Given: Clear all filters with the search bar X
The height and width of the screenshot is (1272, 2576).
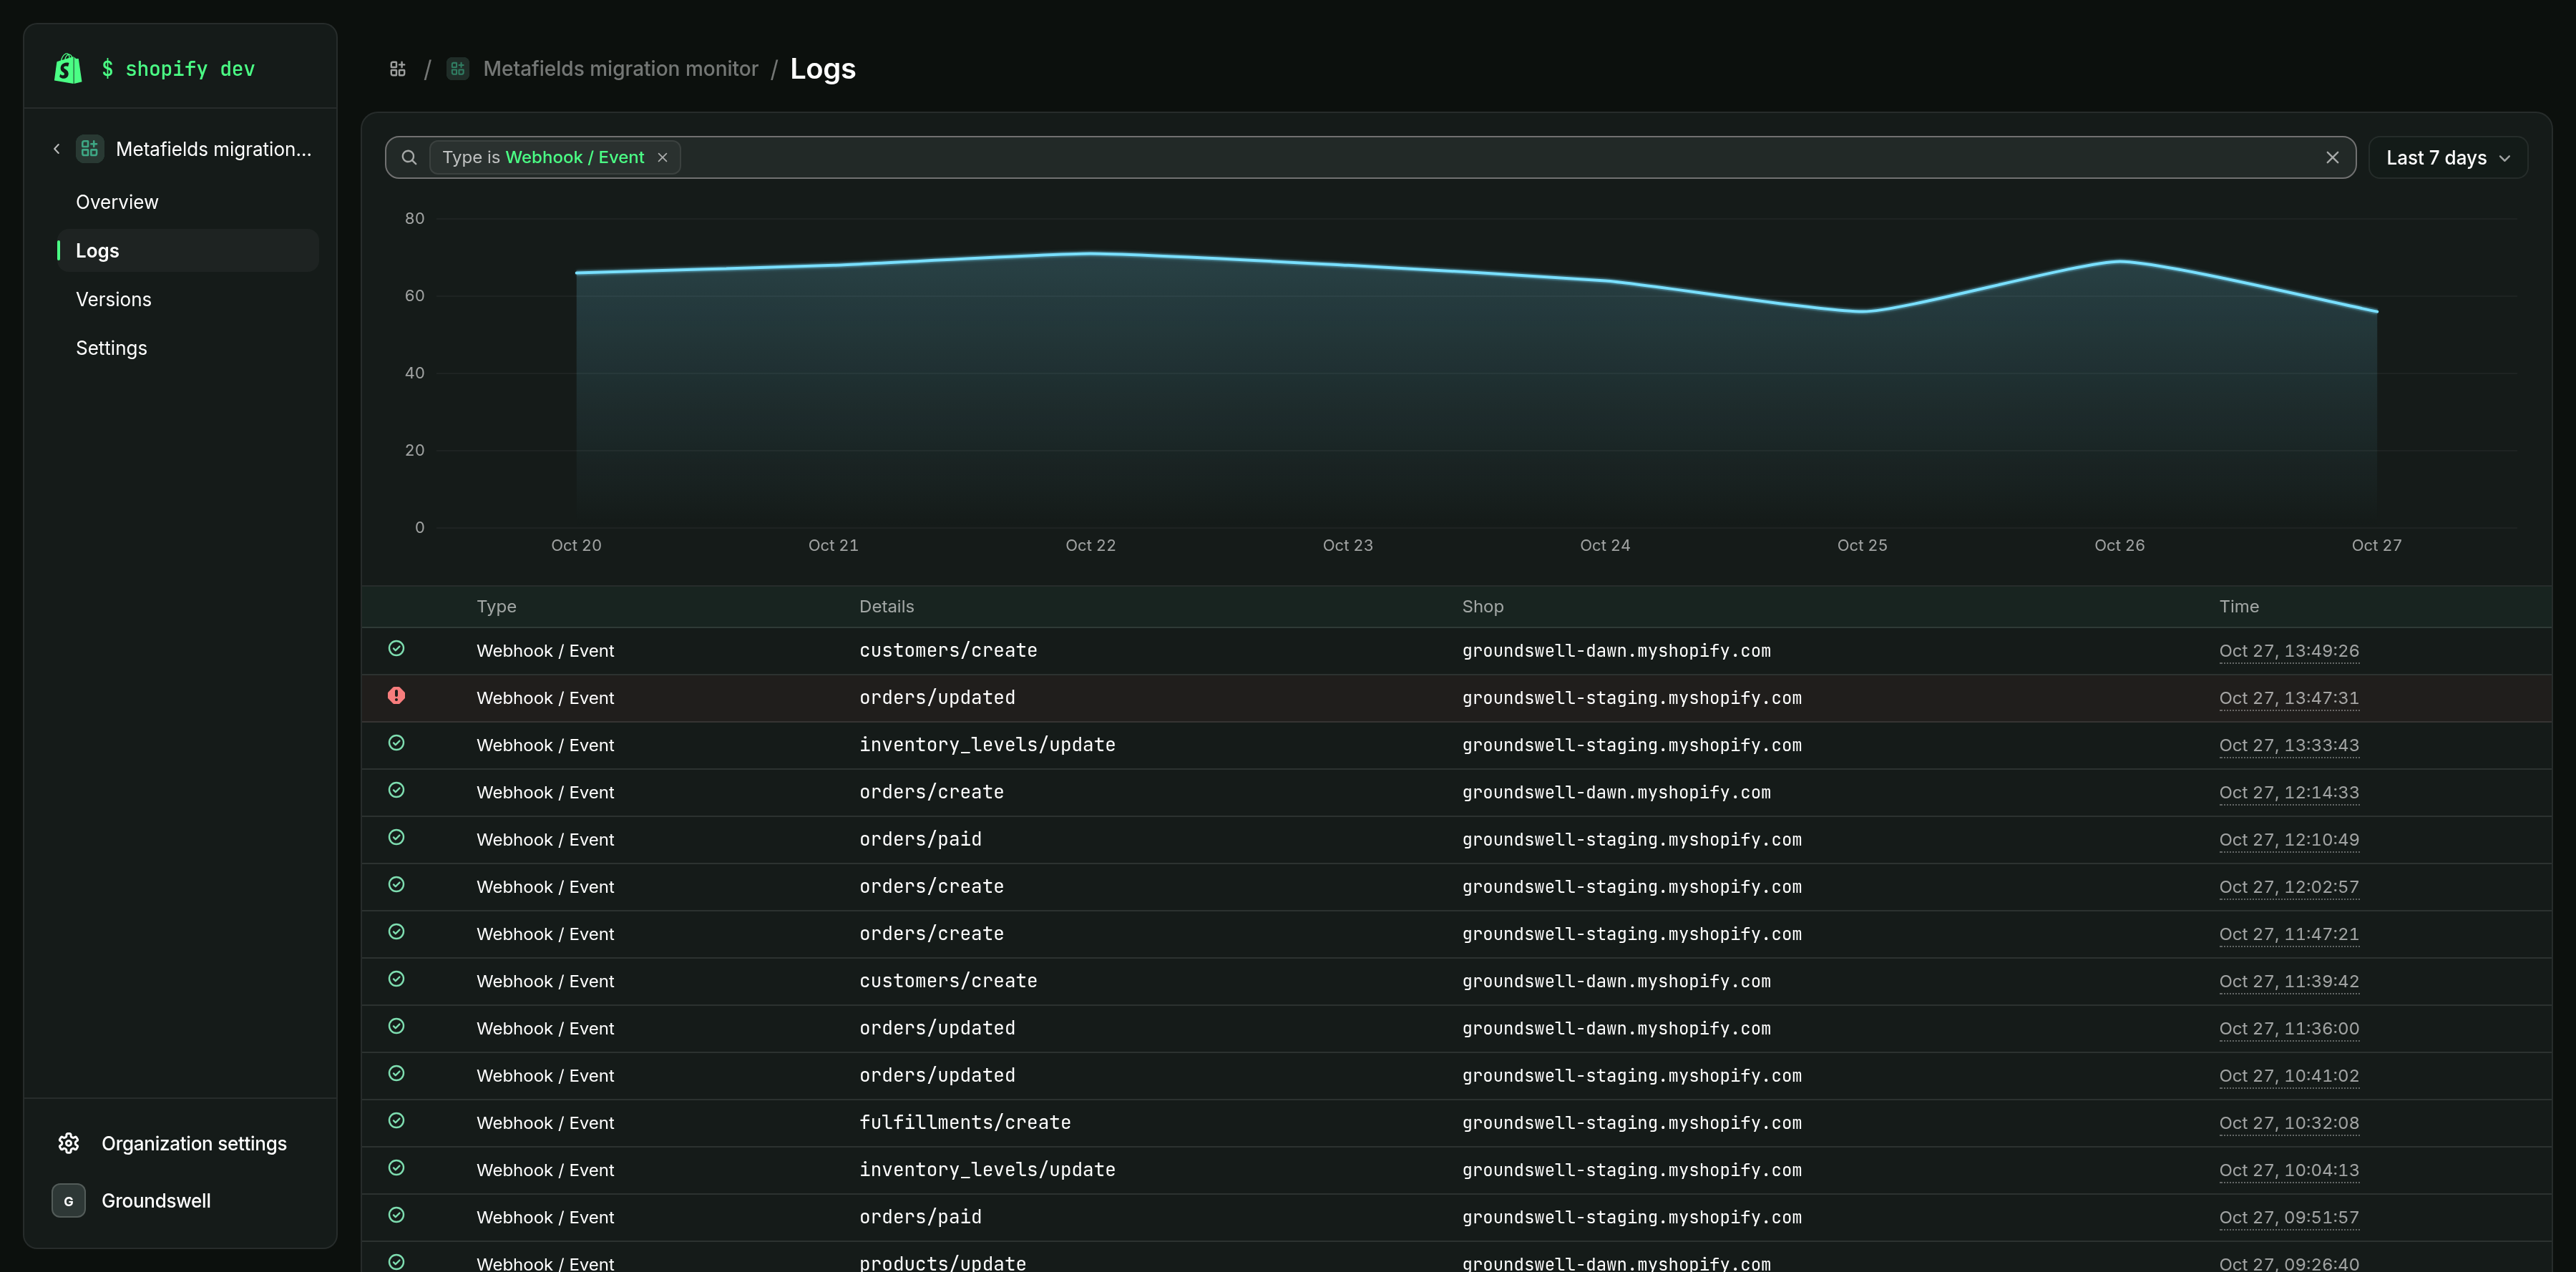Looking at the screenshot, I should pyautogui.click(x=2332, y=157).
